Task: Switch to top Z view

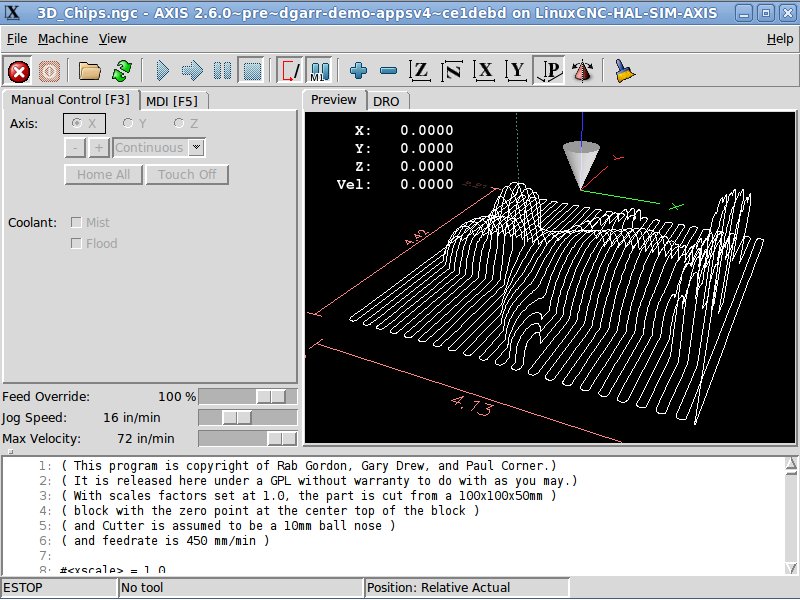Action: [421, 71]
